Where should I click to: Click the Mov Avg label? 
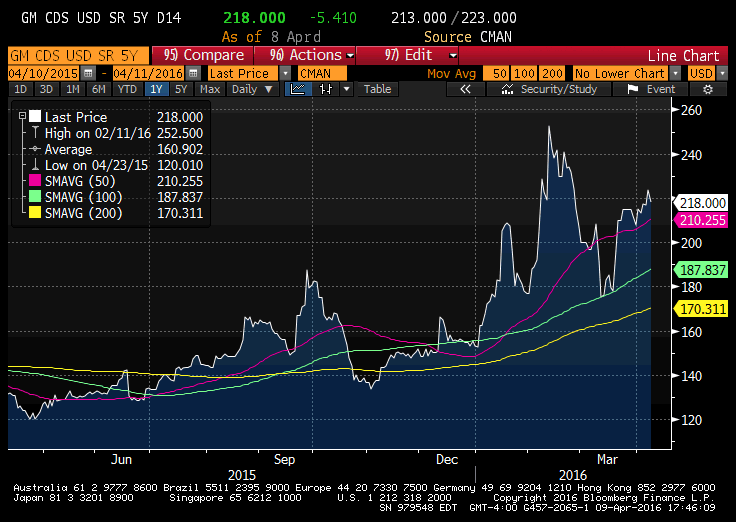pos(451,74)
